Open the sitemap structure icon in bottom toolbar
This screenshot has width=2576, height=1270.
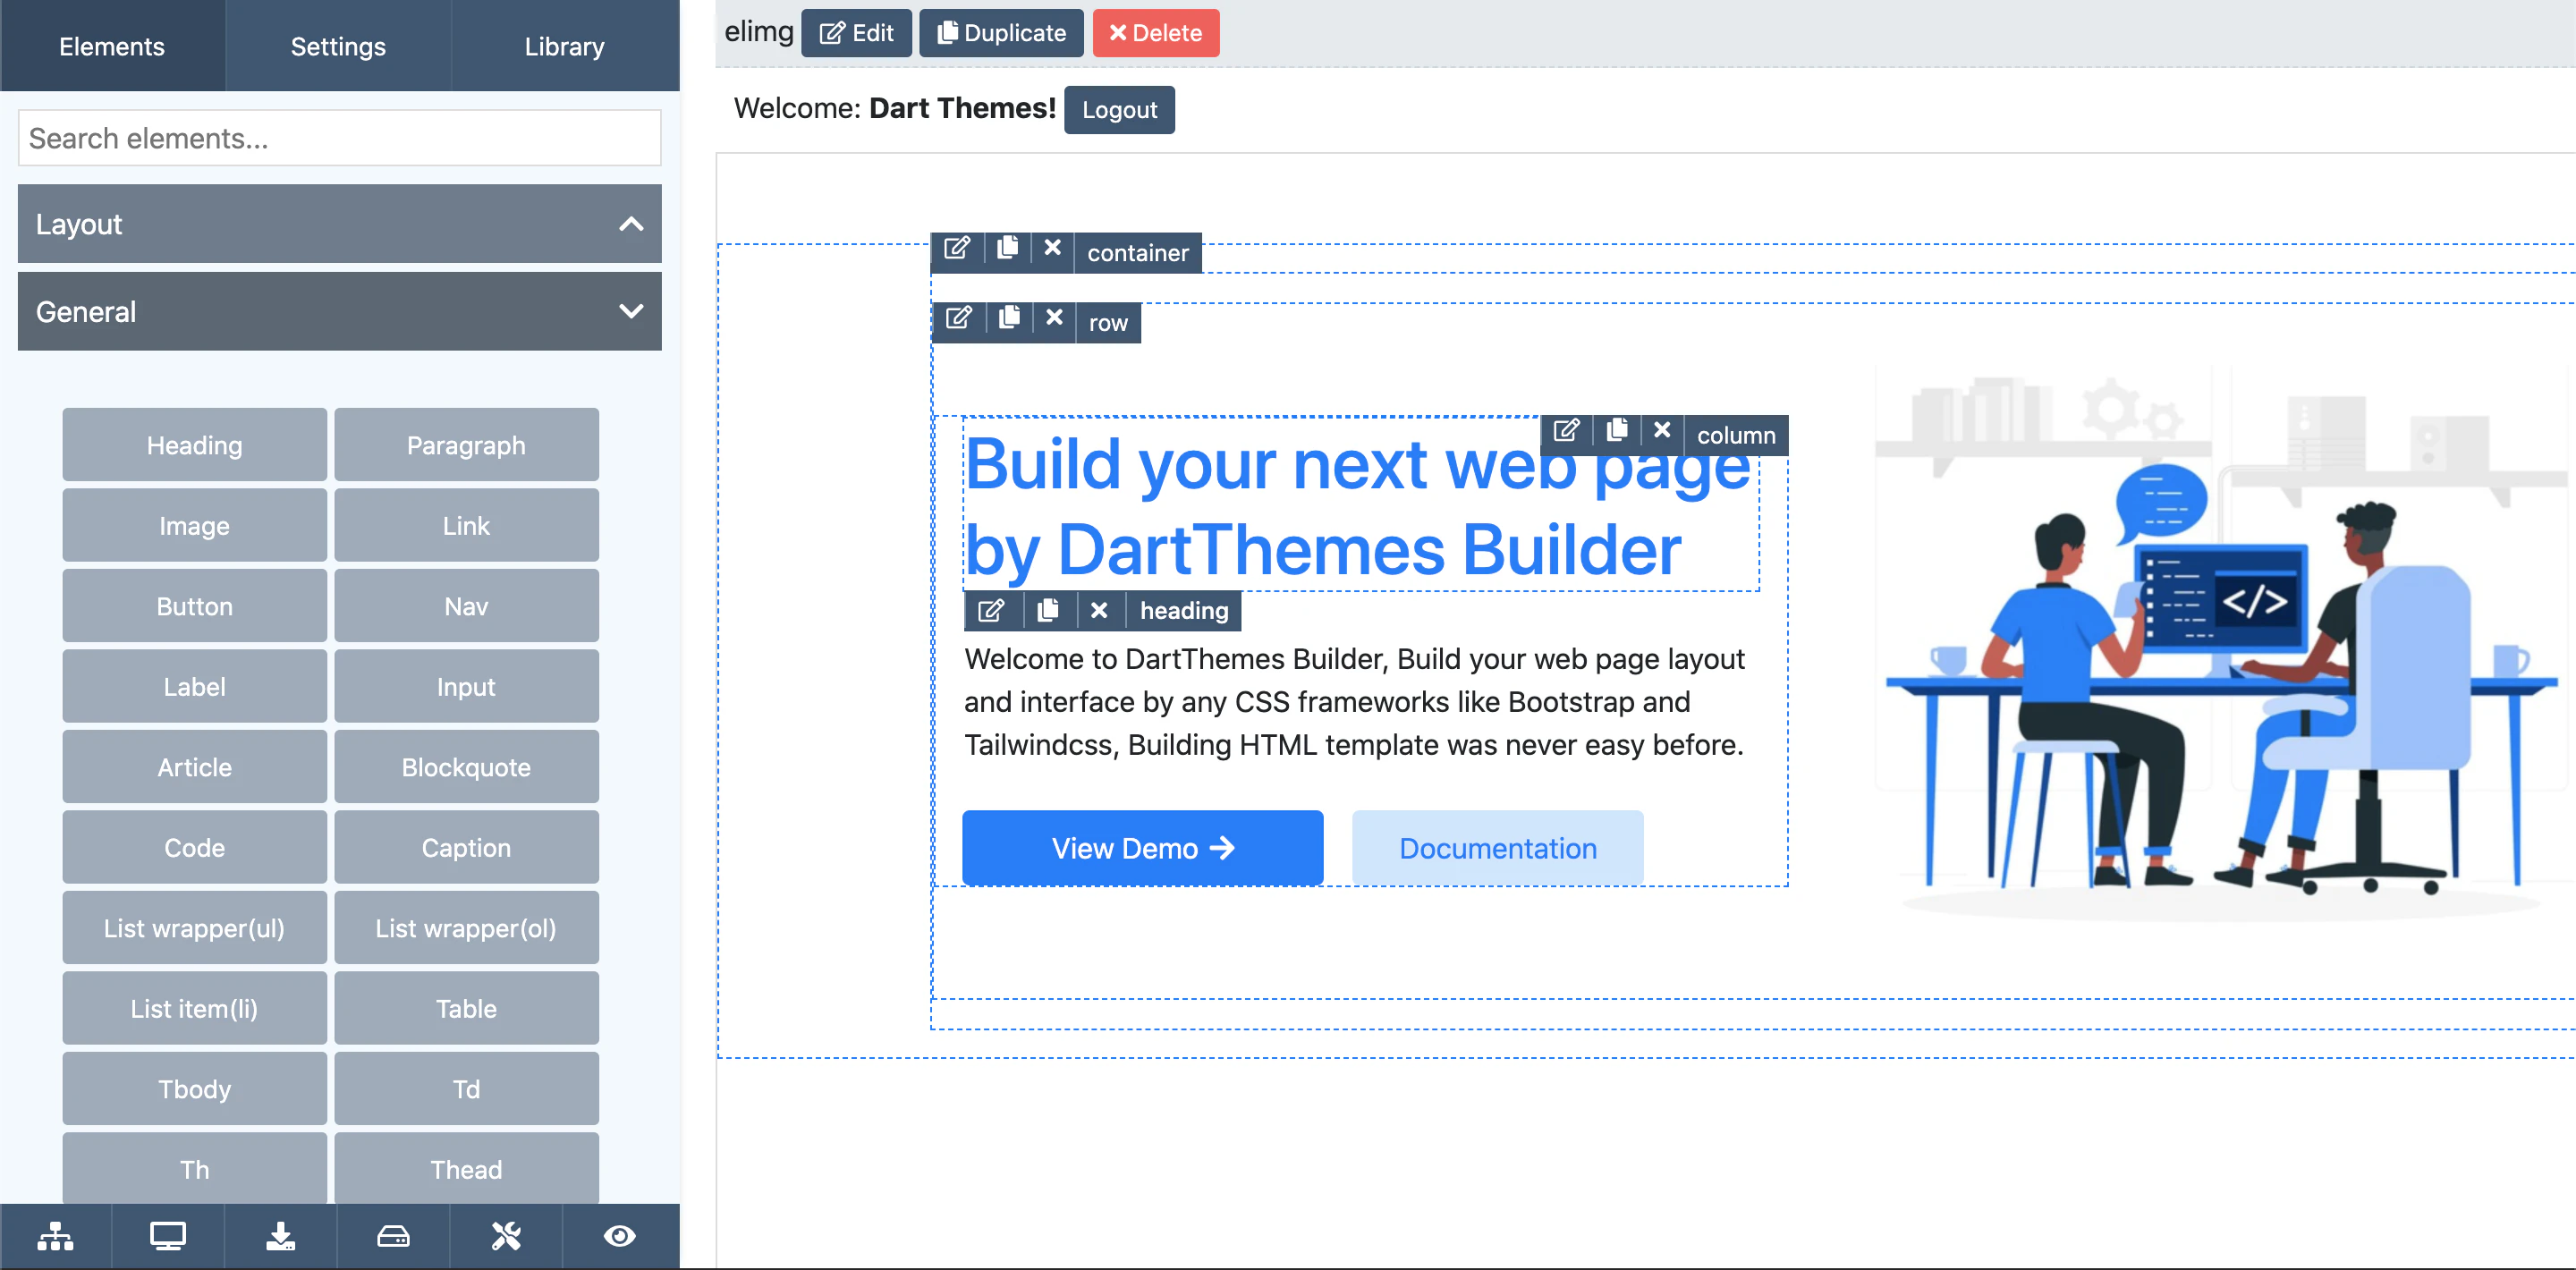click(x=55, y=1237)
